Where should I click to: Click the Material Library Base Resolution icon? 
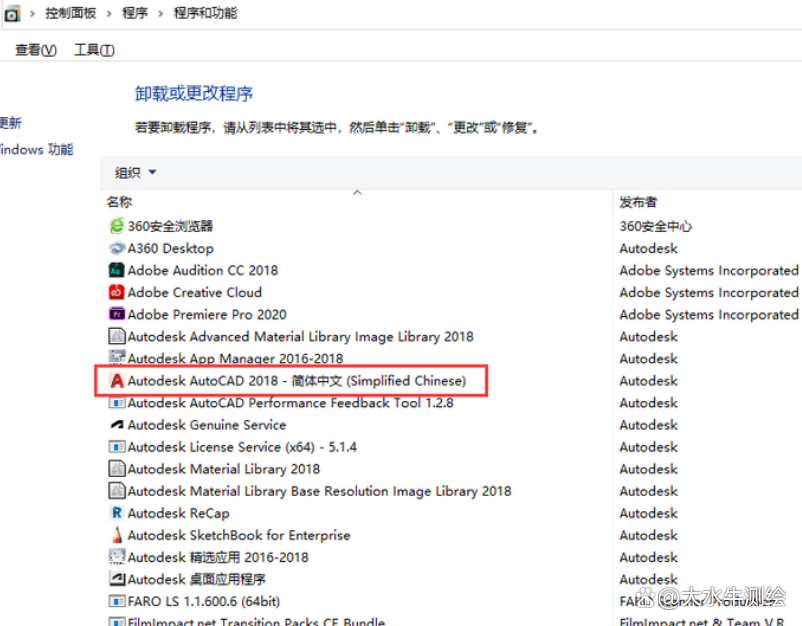pyautogui.click(x=117, y=490)
